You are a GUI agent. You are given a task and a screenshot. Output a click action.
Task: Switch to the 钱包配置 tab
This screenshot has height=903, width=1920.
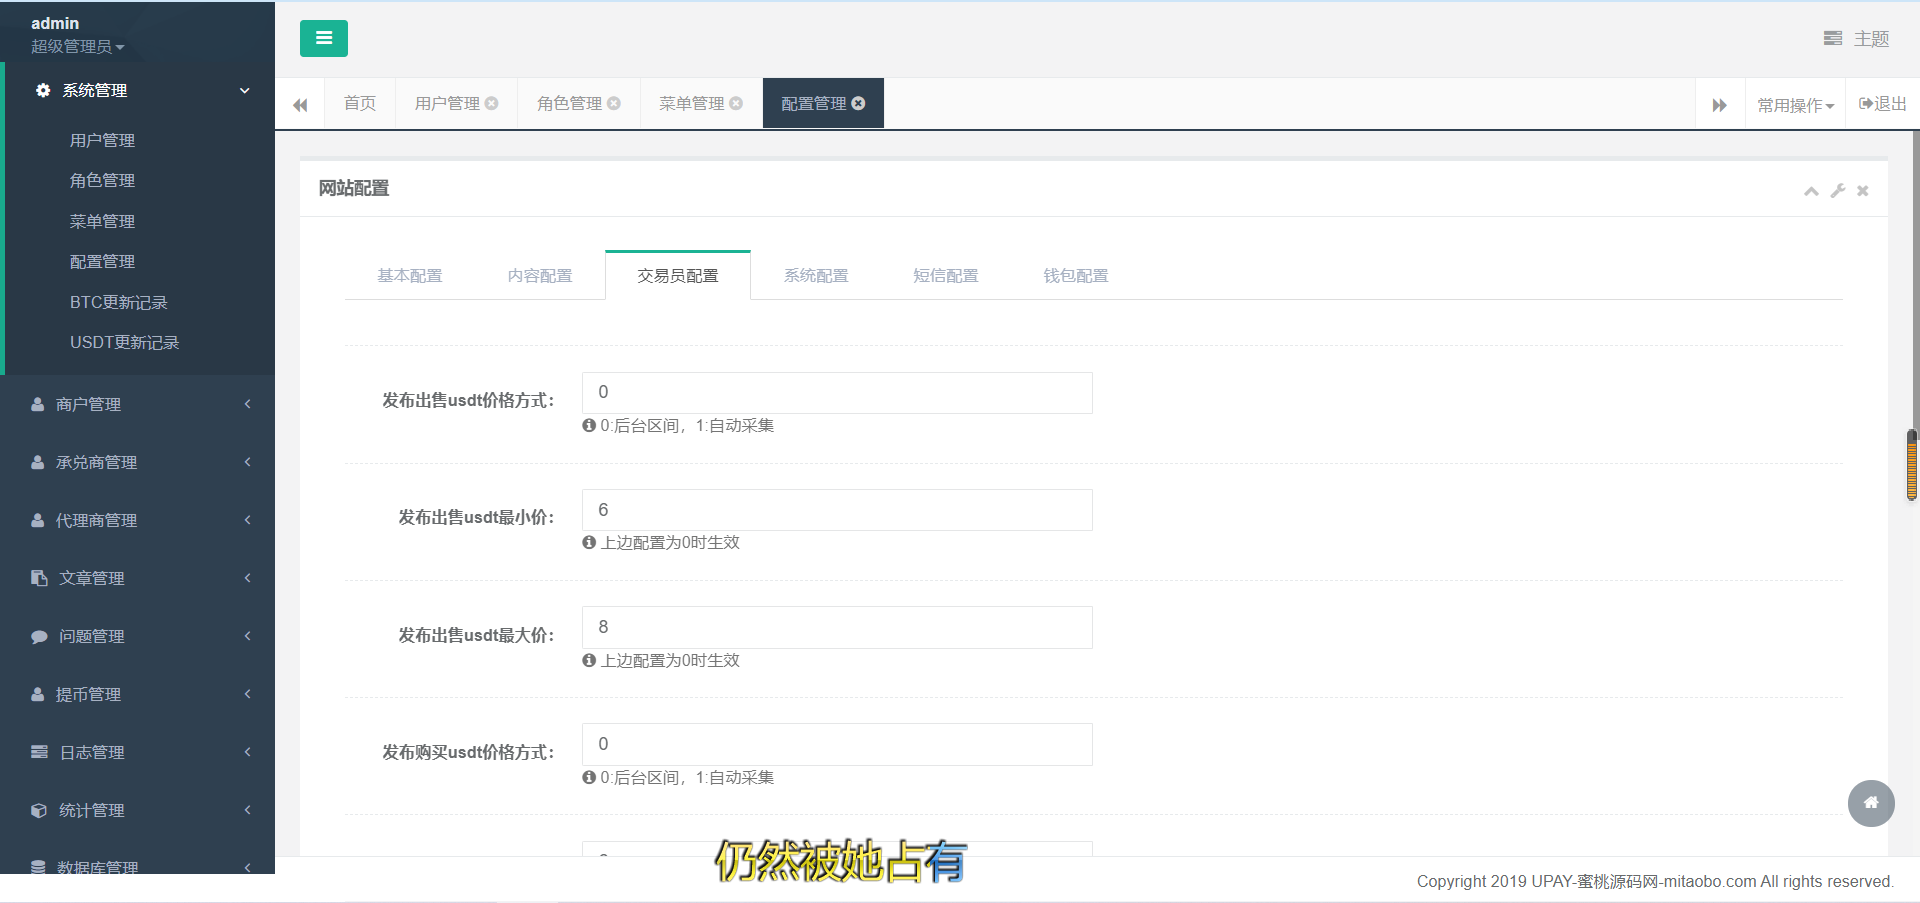click(x=1075, y=275)
